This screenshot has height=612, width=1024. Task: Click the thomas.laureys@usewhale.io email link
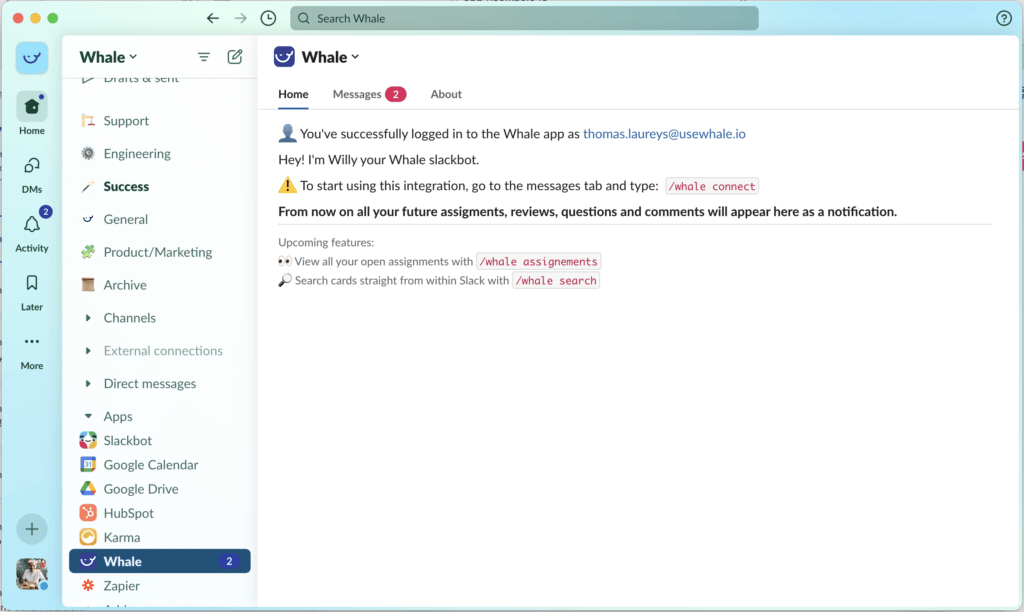coord(664,133)
